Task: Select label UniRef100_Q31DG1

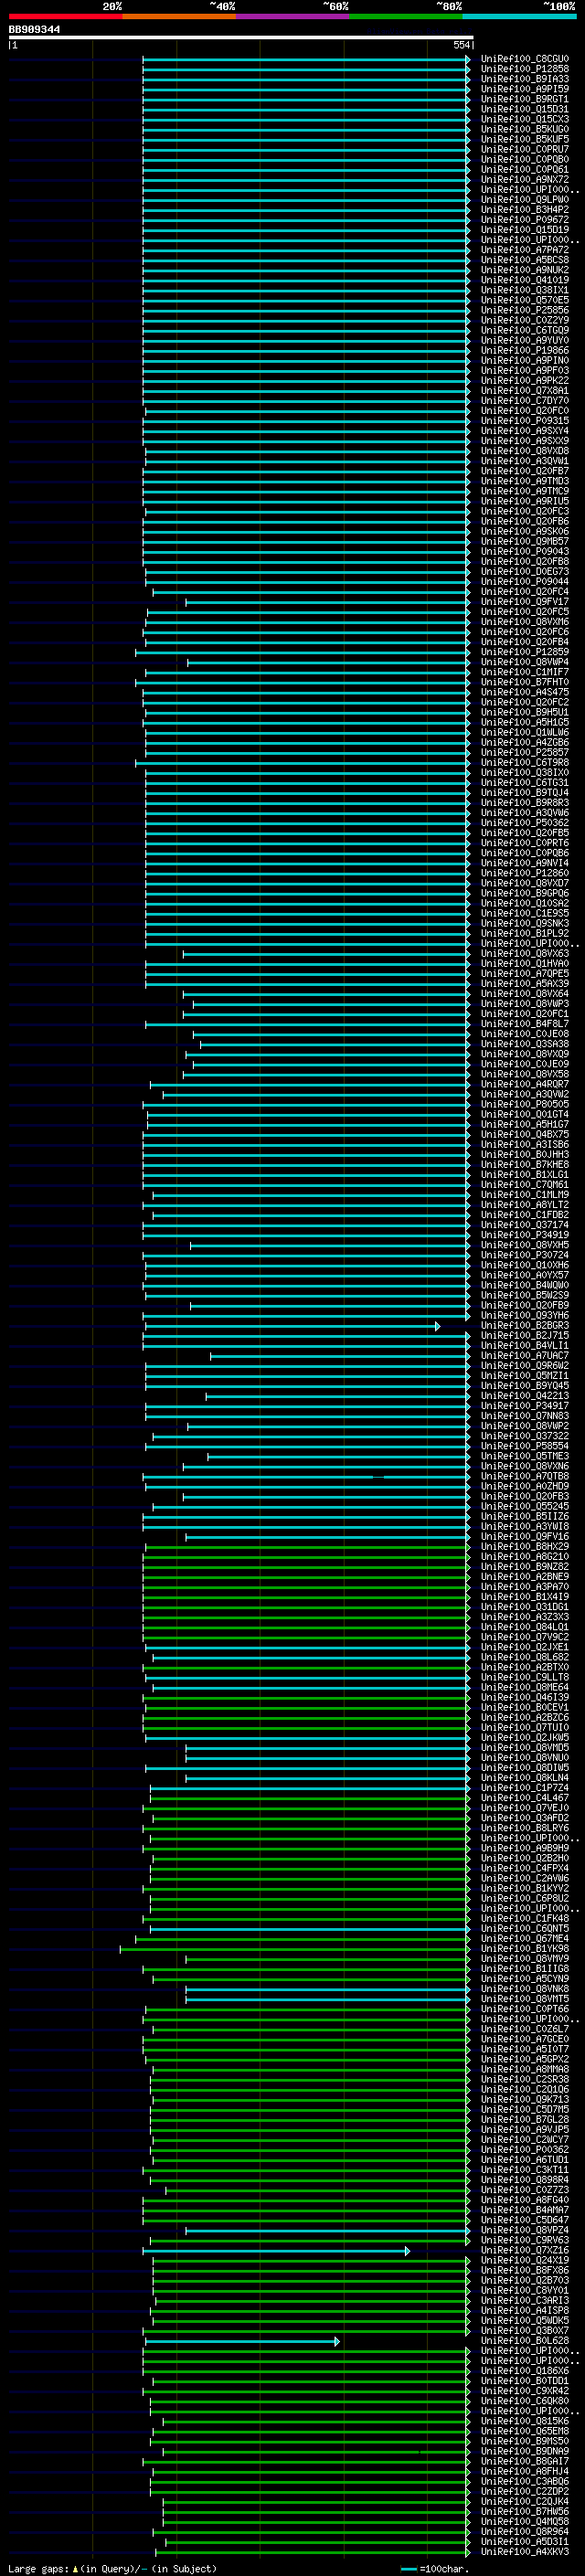Action: [x=524, y=1607]
